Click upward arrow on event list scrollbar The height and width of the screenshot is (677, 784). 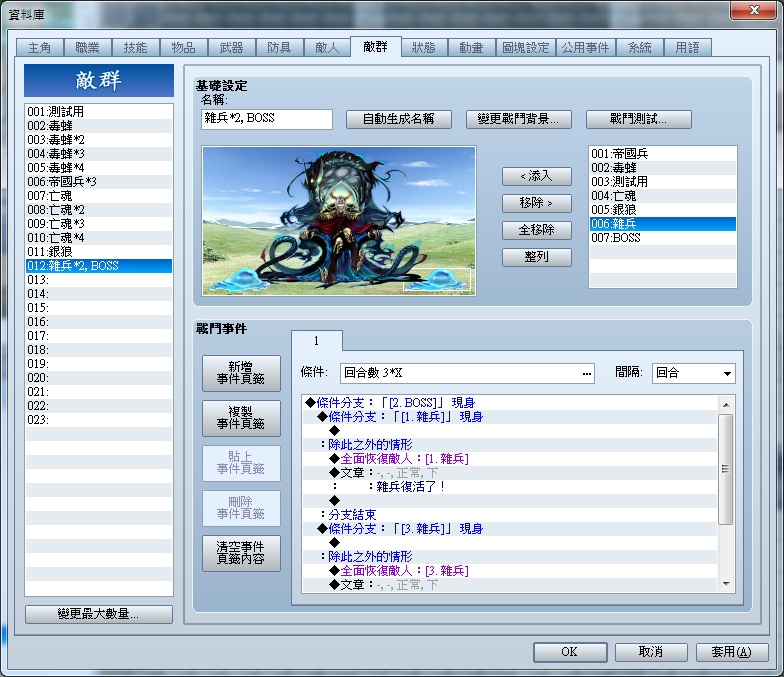[726, 404]
